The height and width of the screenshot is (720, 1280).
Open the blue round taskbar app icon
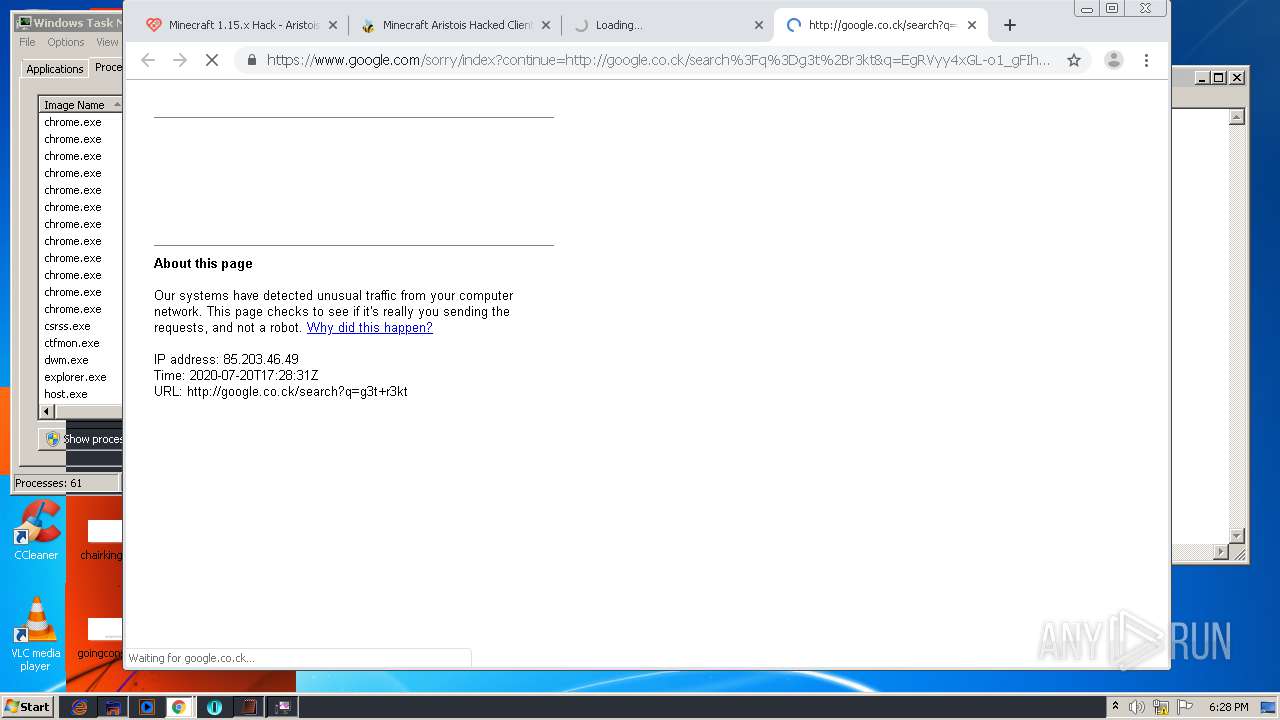[214, 707]
